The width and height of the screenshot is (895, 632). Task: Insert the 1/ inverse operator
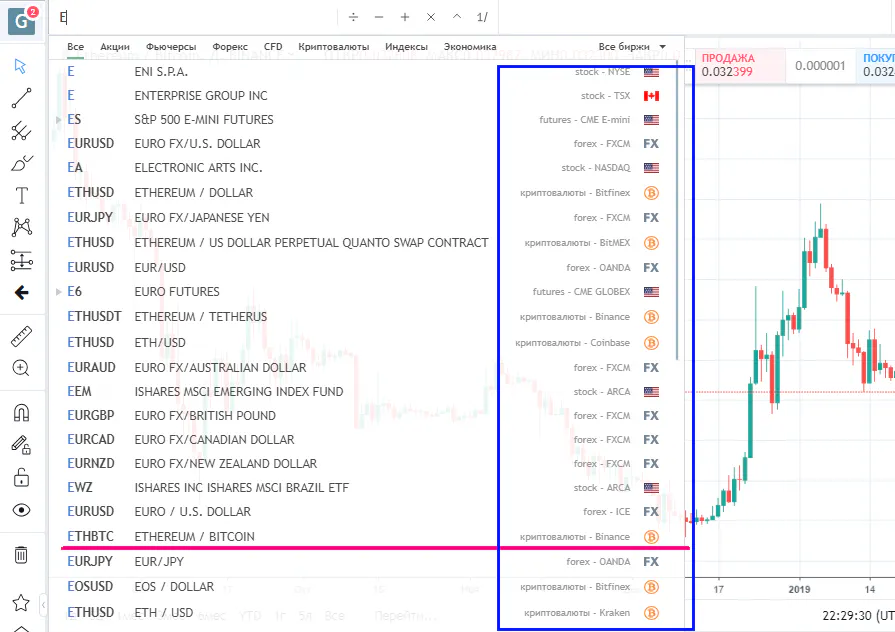click(x=482, y=17)
